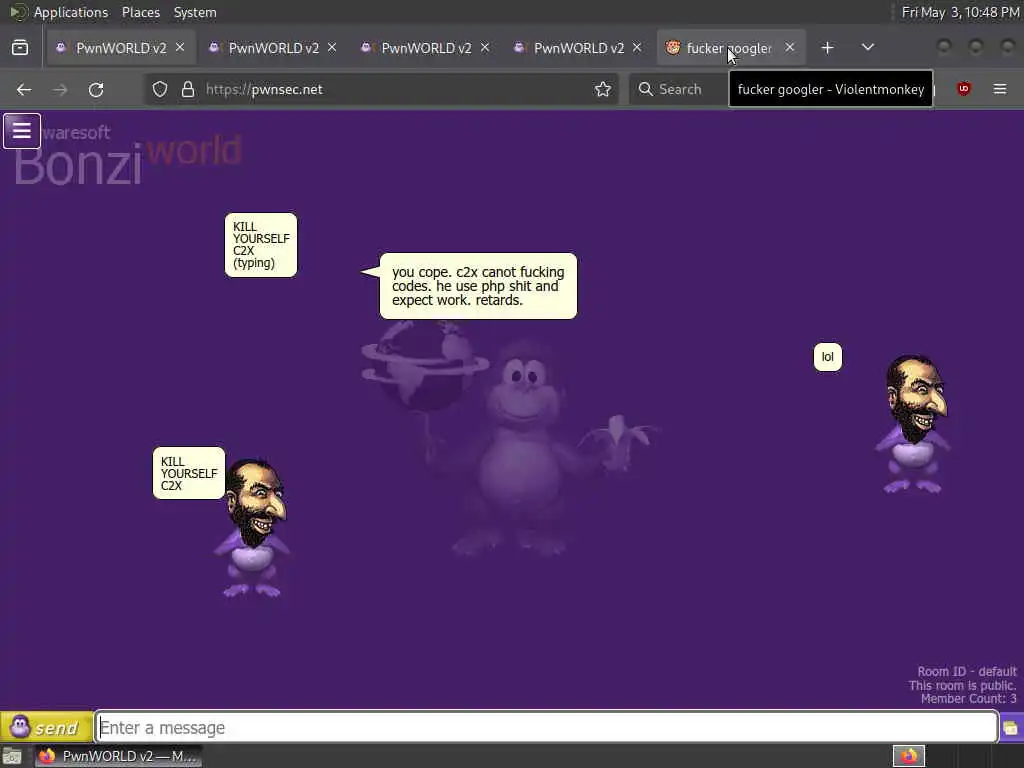Reload the current page

point(96,89)
